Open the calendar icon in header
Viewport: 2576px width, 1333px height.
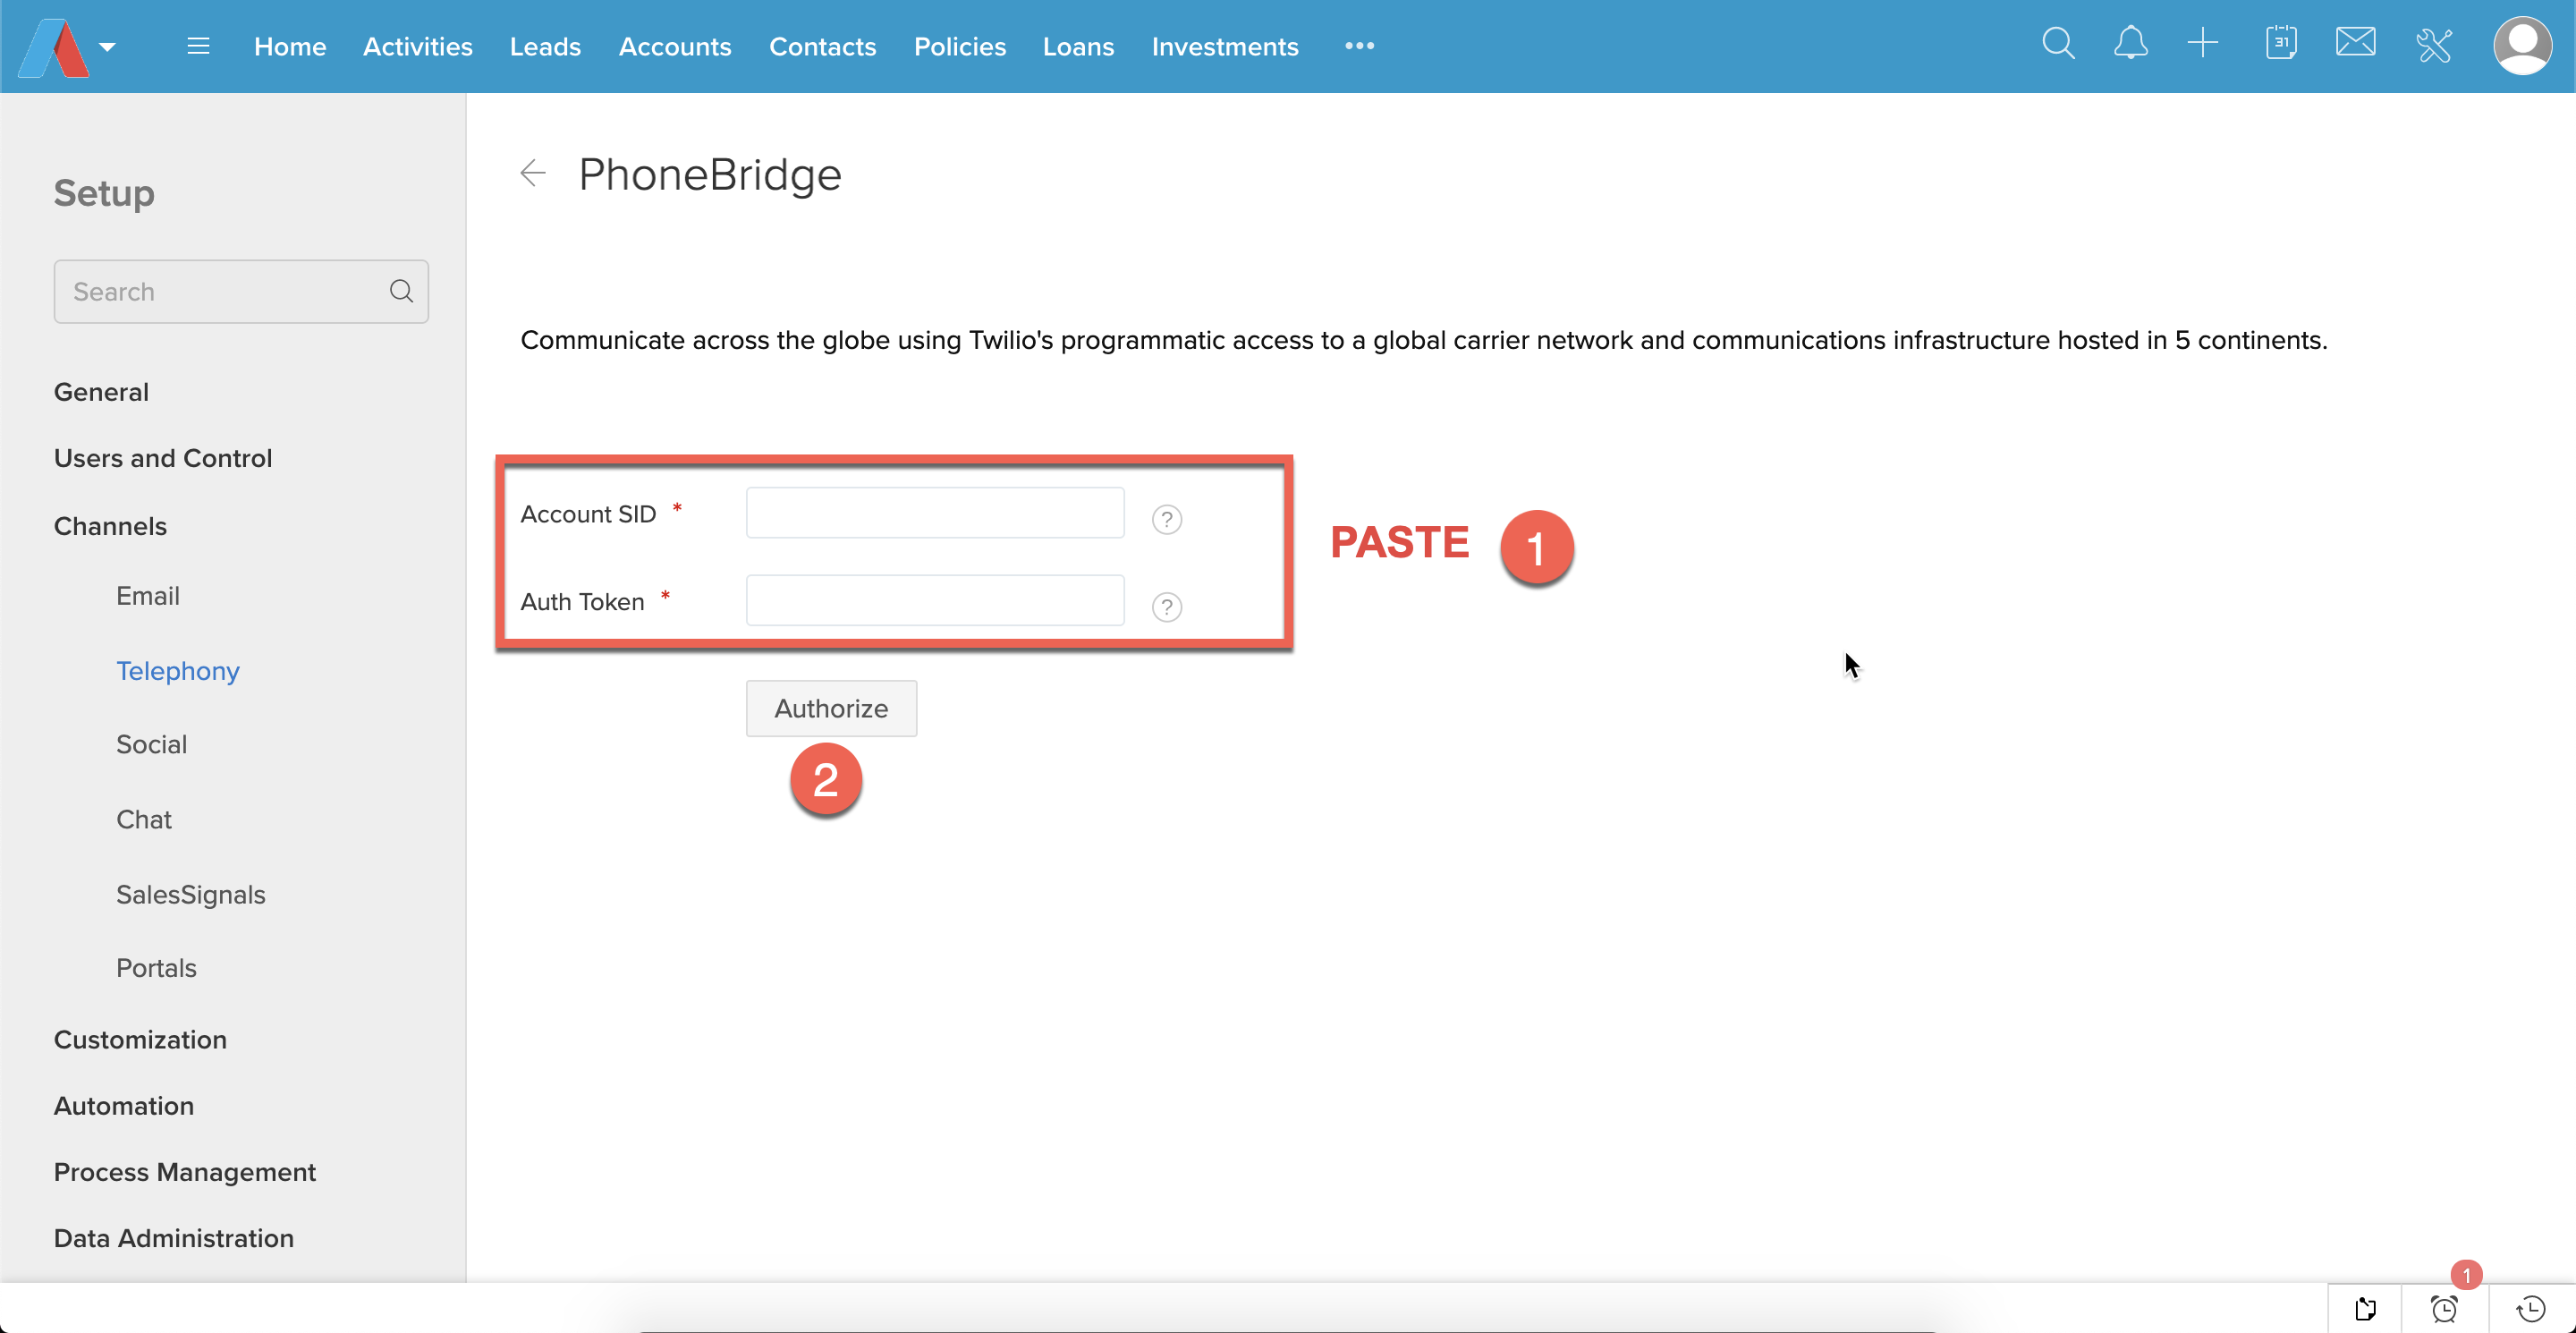2280,44
